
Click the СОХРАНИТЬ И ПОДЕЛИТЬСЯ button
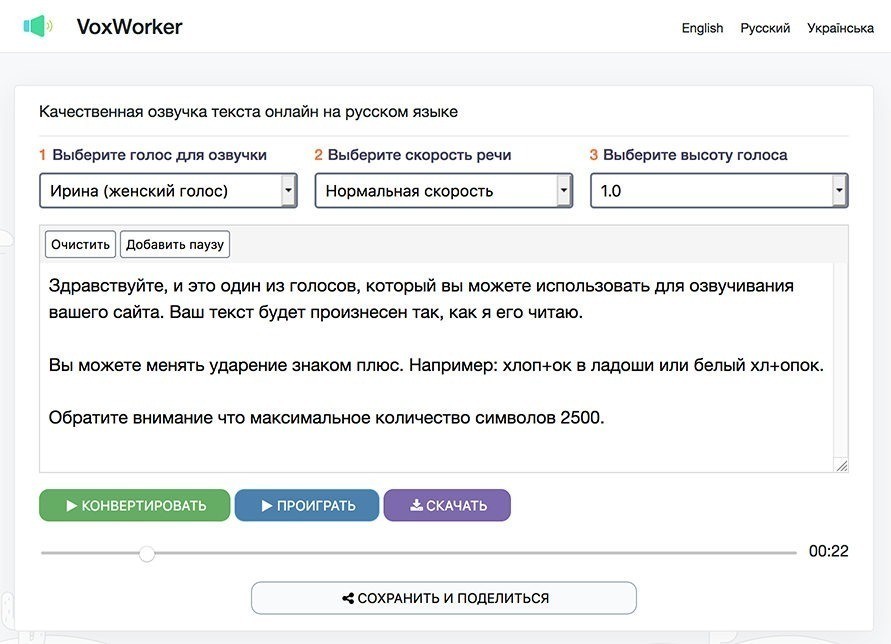pyautogui.click(x=444, y=598)
